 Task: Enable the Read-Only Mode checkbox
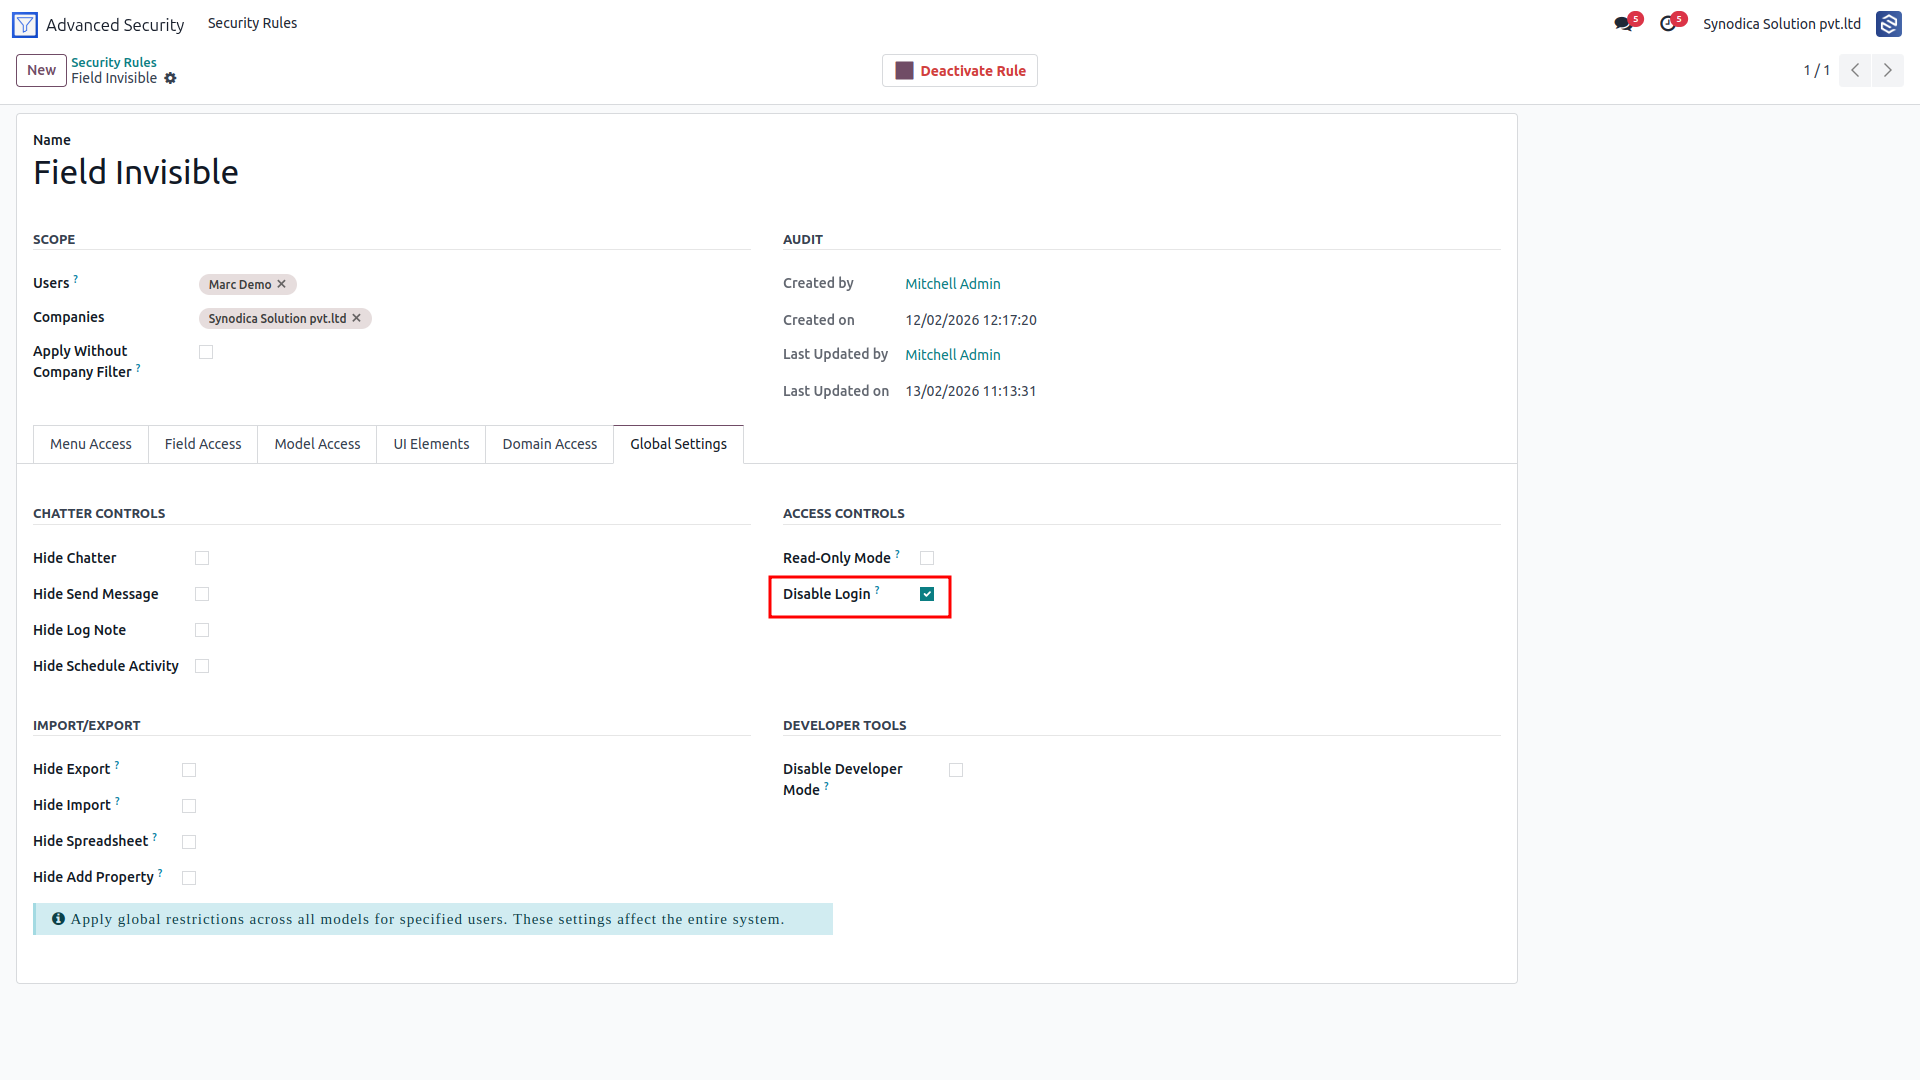pos(927,558)
